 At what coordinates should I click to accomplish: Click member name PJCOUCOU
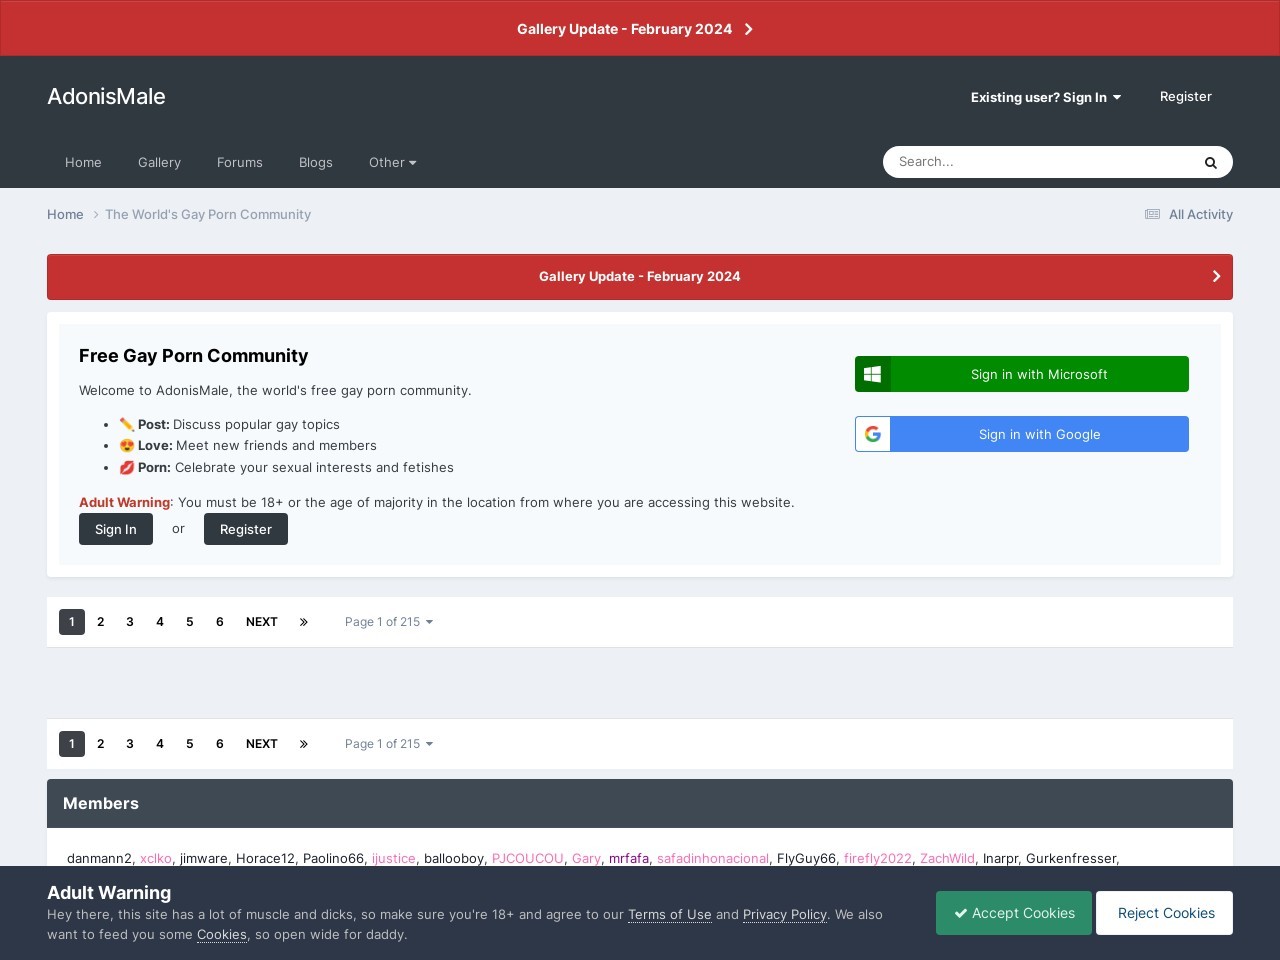pyautogui.click(x=528, y=858)
